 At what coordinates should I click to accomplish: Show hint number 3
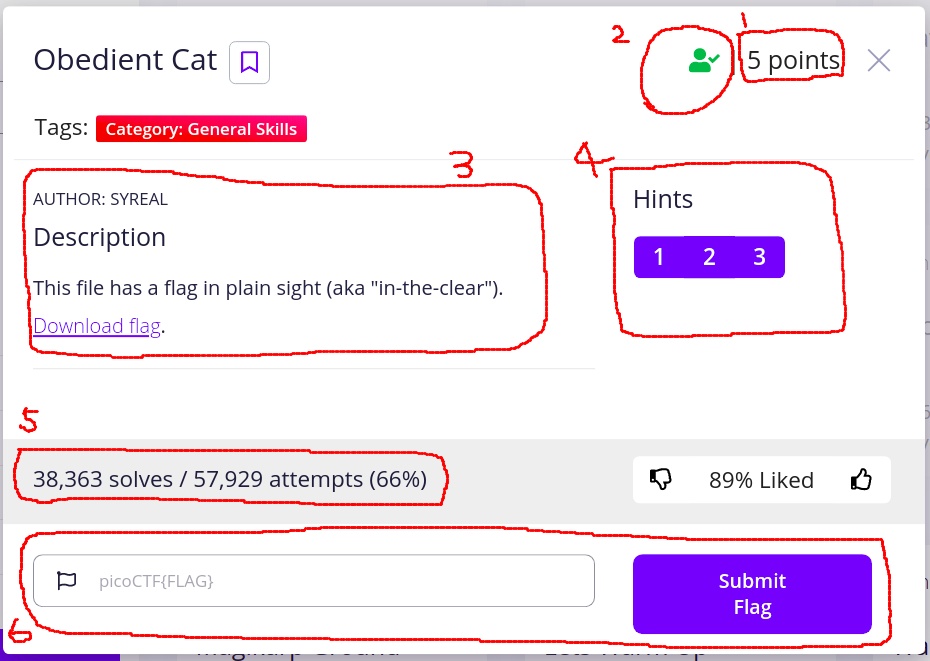[x=759, y=257]
